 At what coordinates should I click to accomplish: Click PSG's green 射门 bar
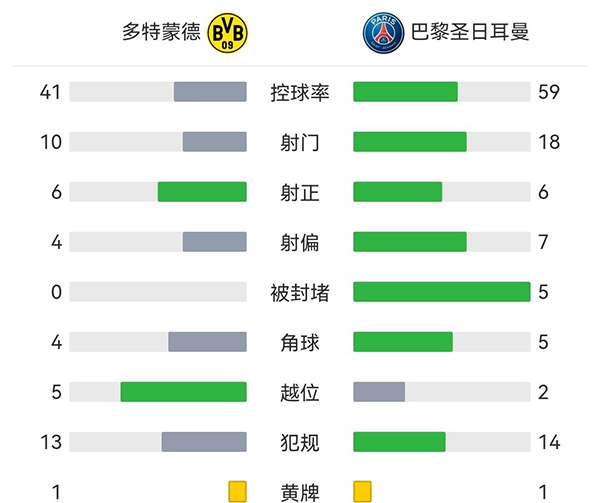[410, 142]
